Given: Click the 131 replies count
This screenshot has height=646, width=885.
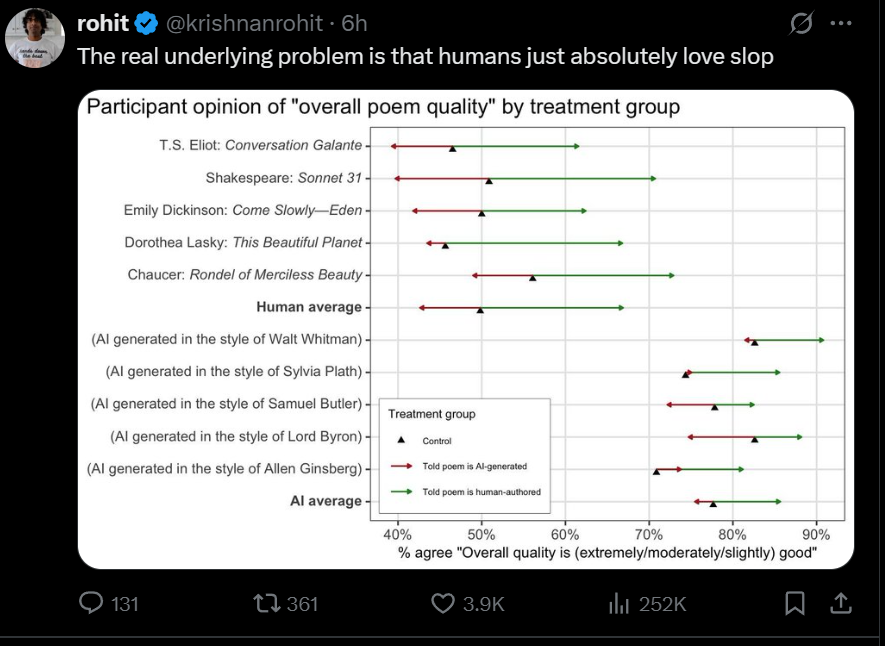Looking at the screenshot, I should 123,603.
